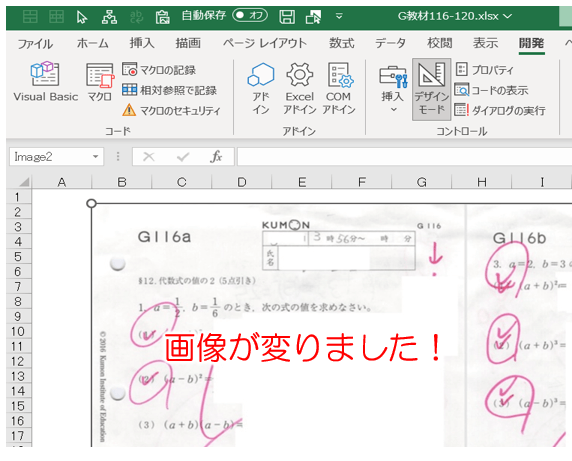
Task: Click the first grid icon in title bar
Action: (x=30, y=17)
